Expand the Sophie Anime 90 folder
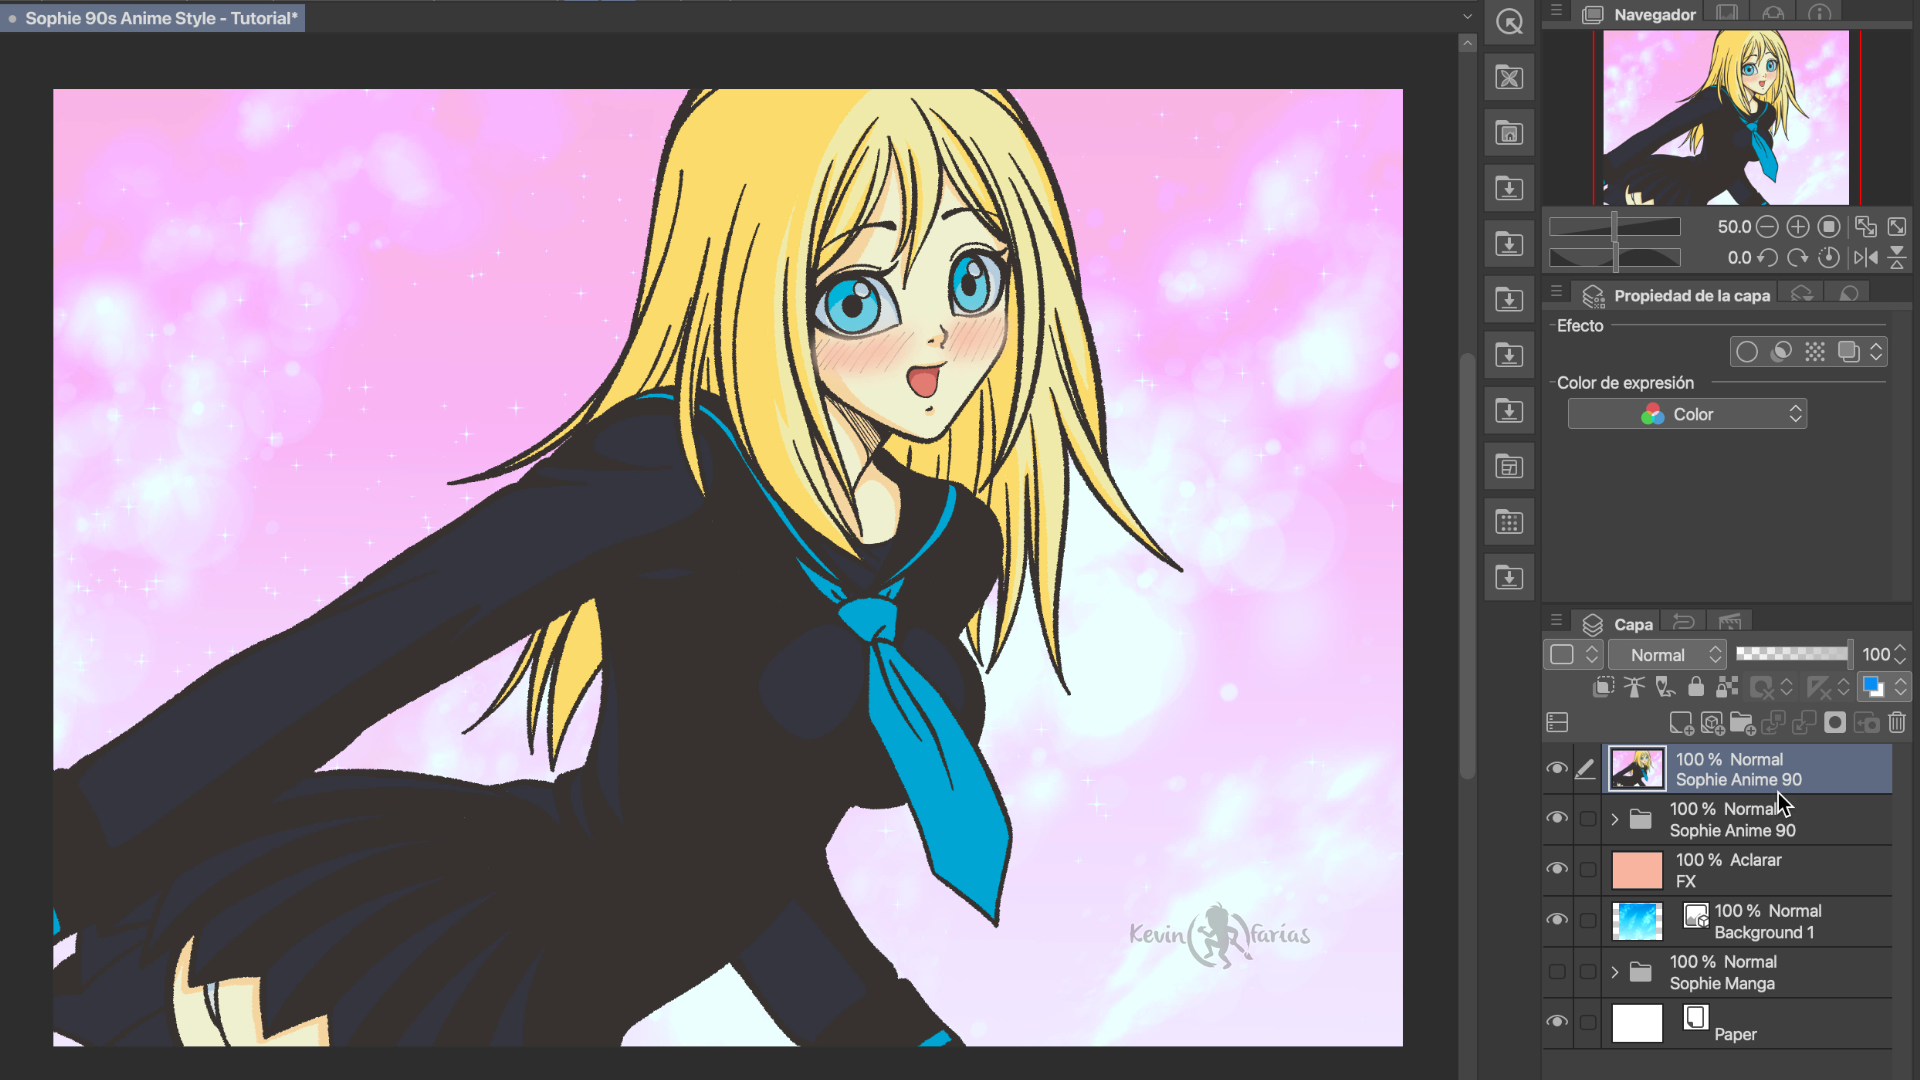 click(x=1614, y=819)
